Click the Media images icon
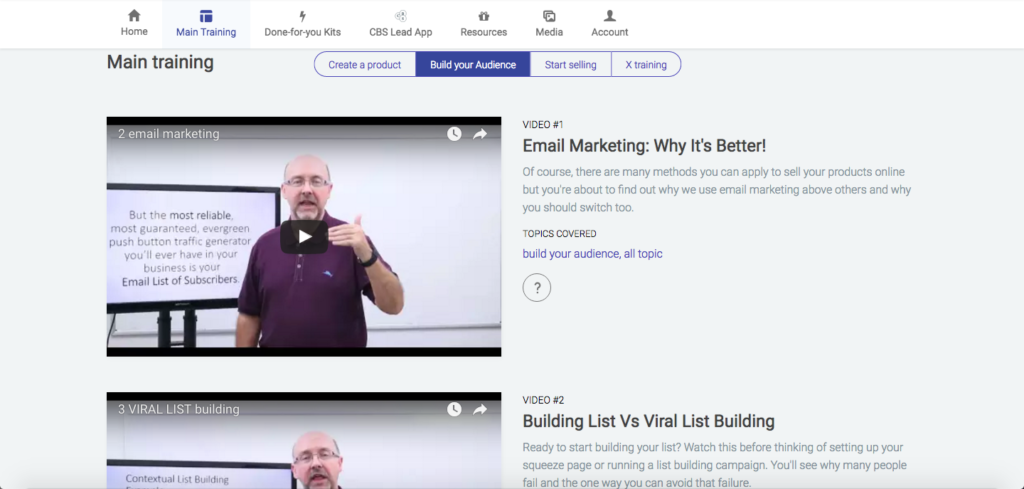 [x=549, y=16]
